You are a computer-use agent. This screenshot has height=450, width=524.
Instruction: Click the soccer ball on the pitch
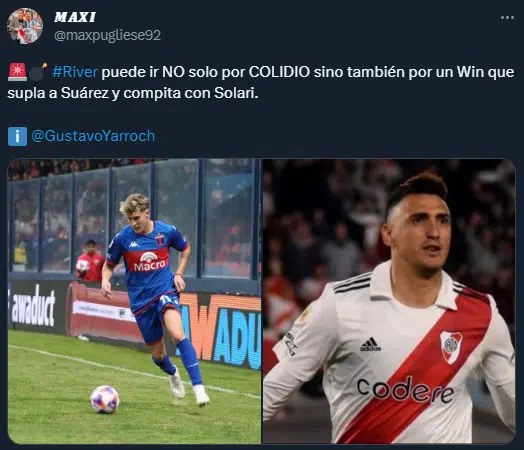(105, 399)
